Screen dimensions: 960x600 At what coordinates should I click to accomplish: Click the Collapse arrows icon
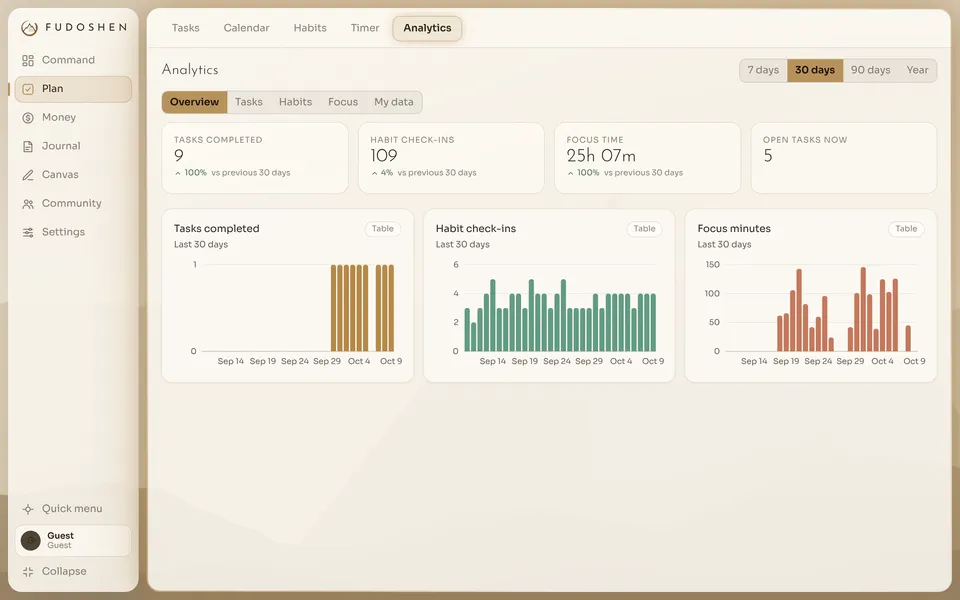point(28,572)
